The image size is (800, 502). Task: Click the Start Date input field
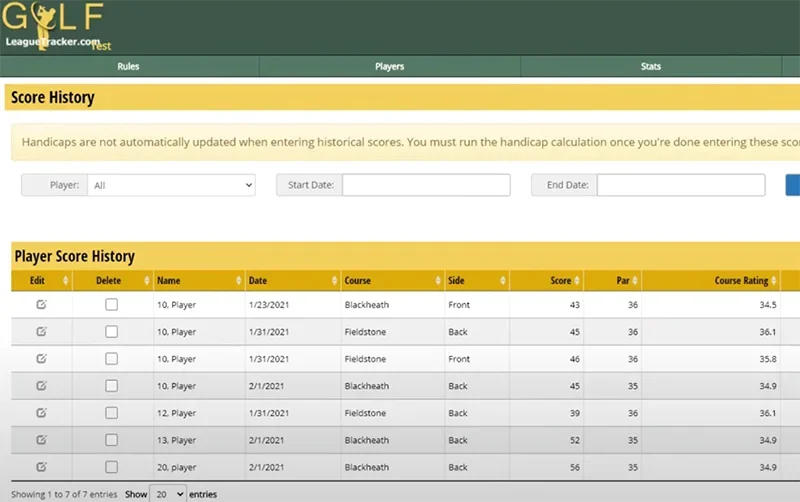(x=426, y=185)
